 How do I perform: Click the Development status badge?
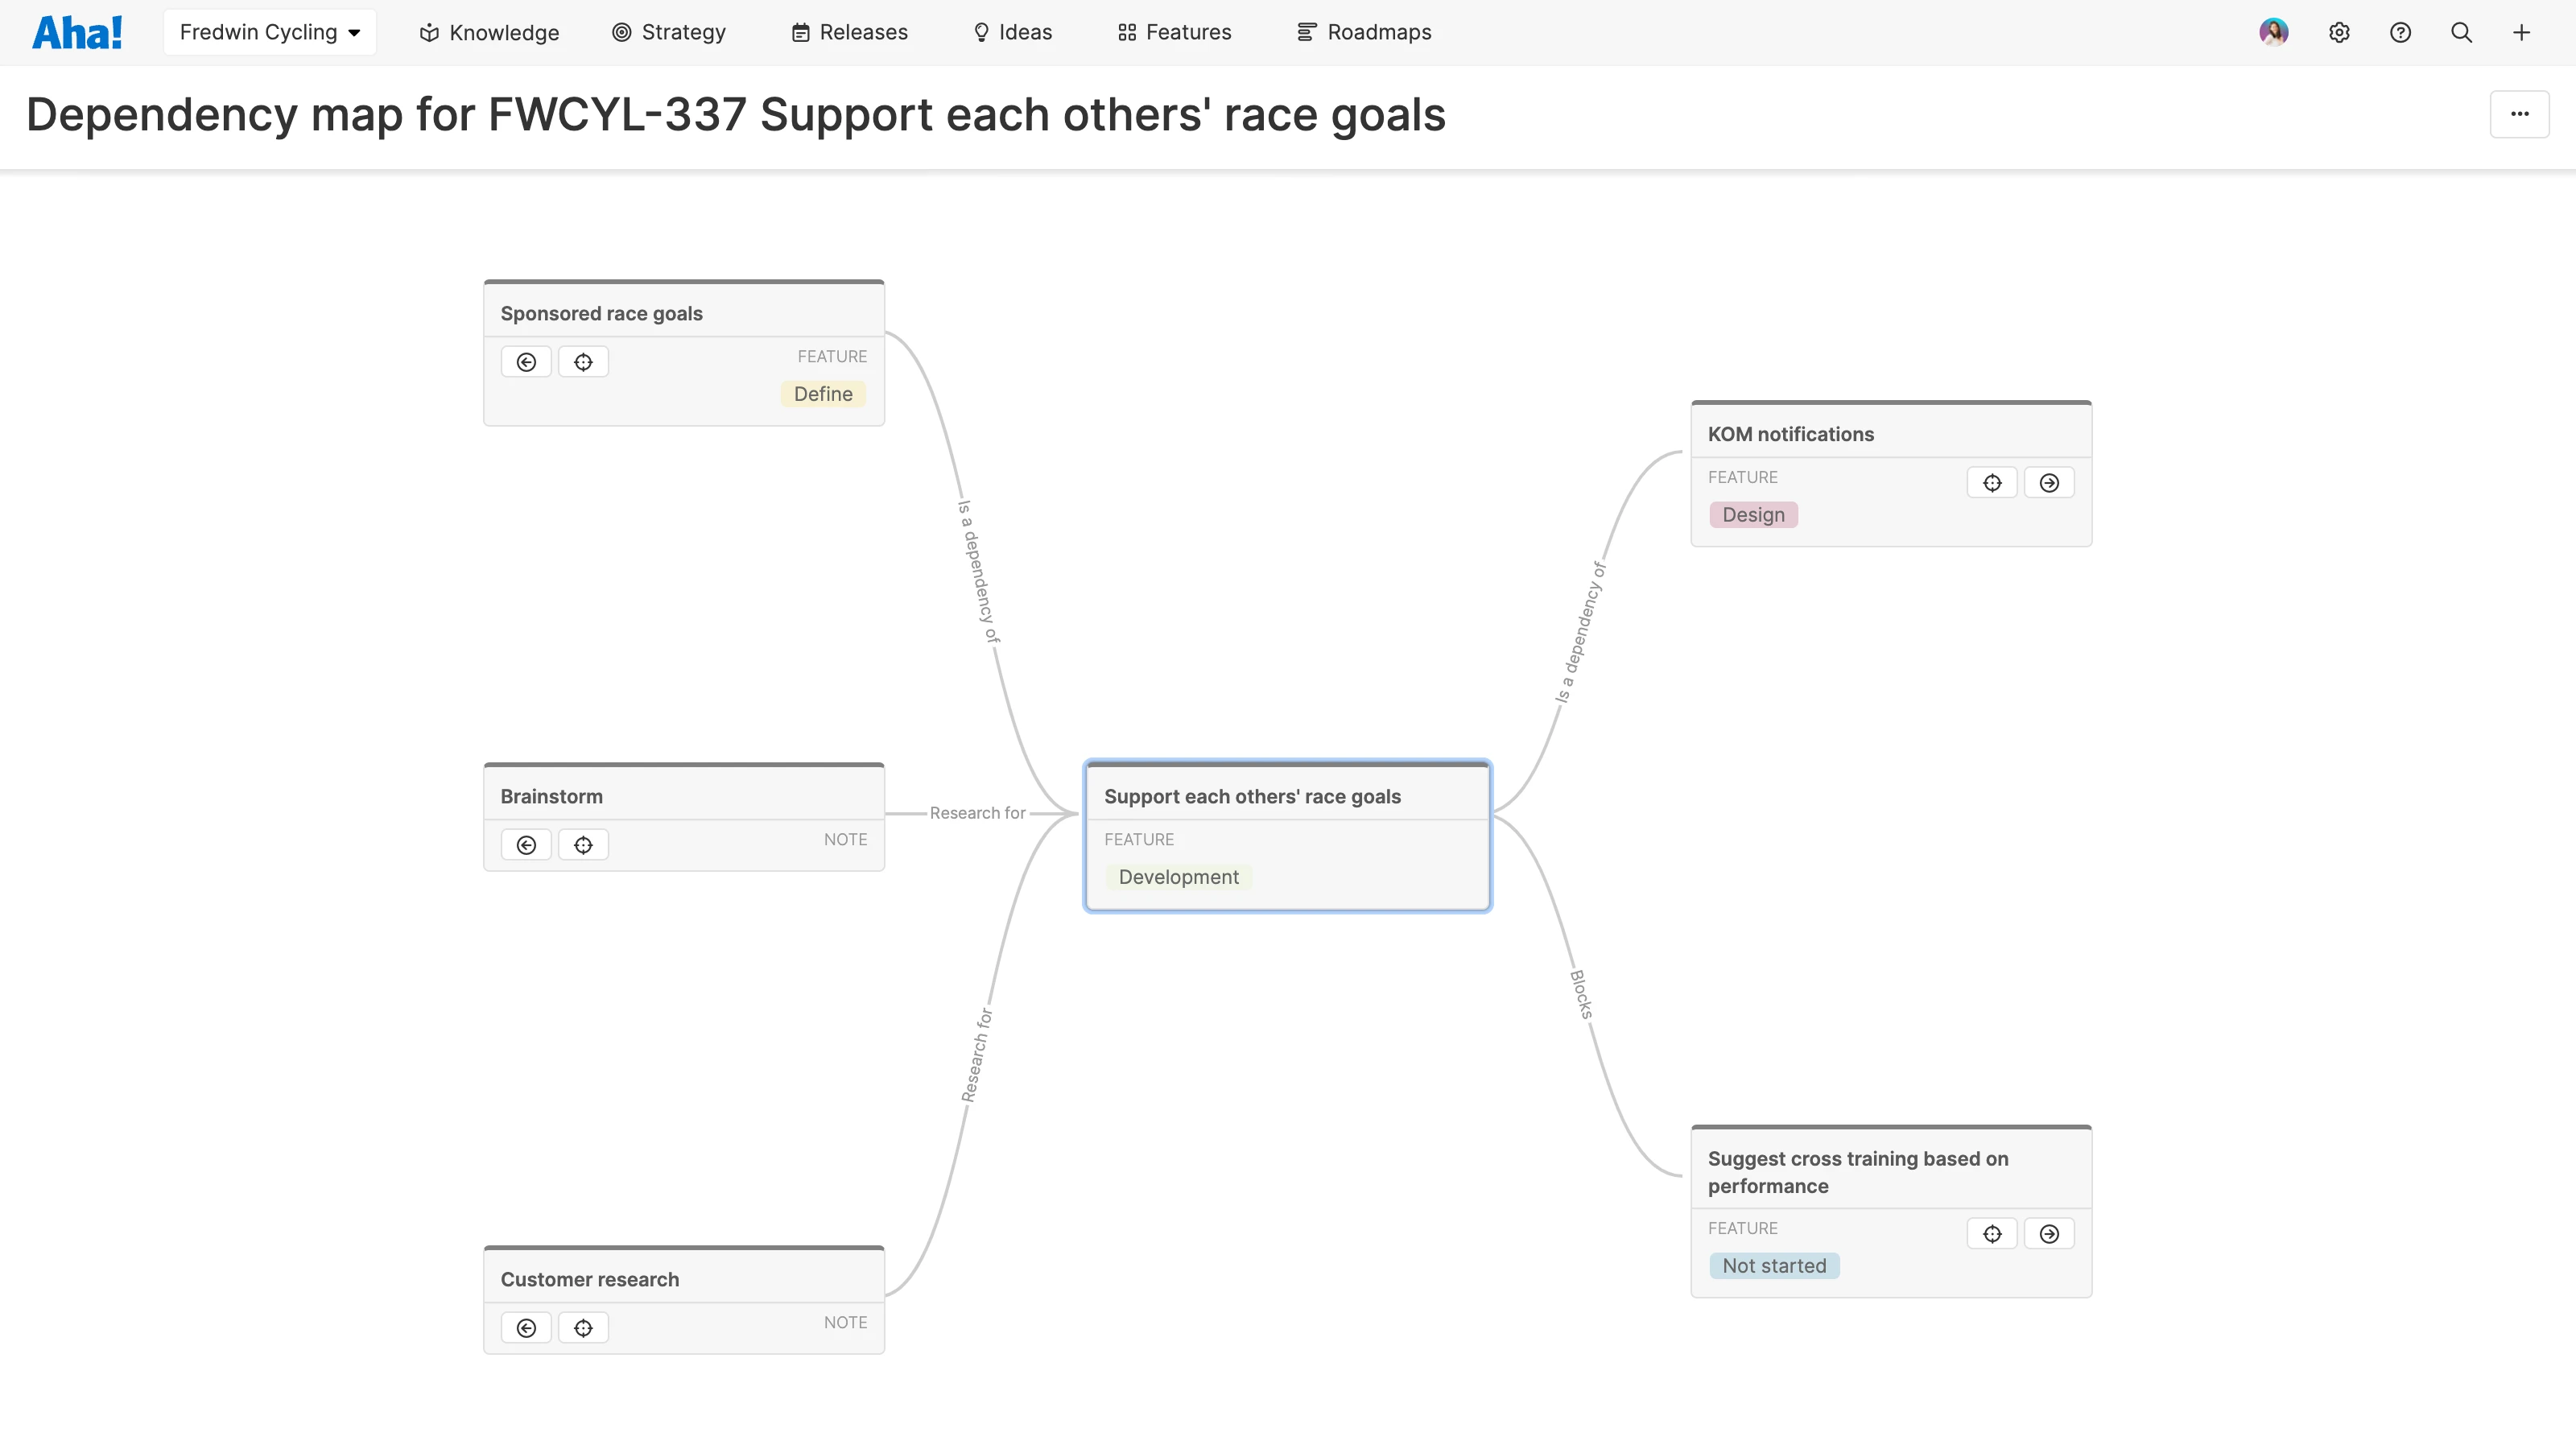(x=1178, y=877)
